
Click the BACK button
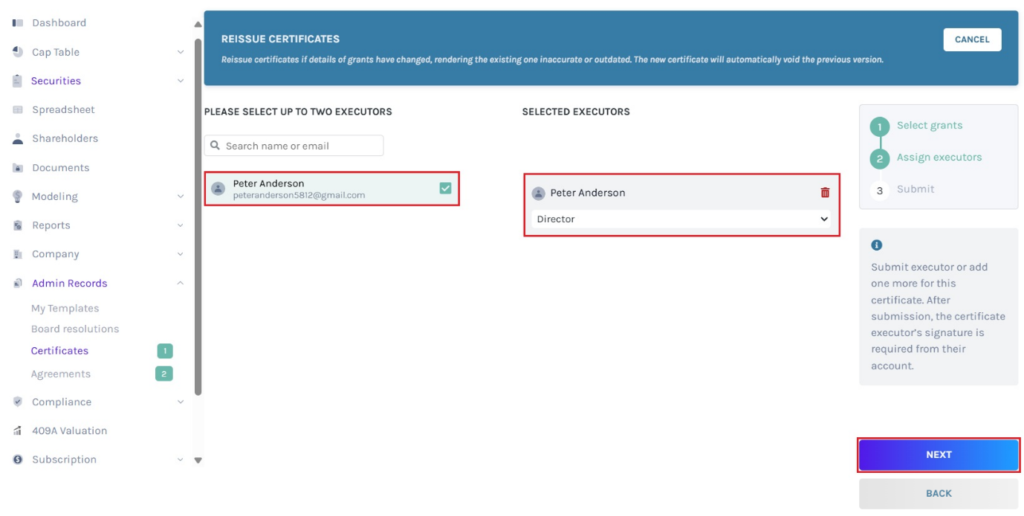938,493
